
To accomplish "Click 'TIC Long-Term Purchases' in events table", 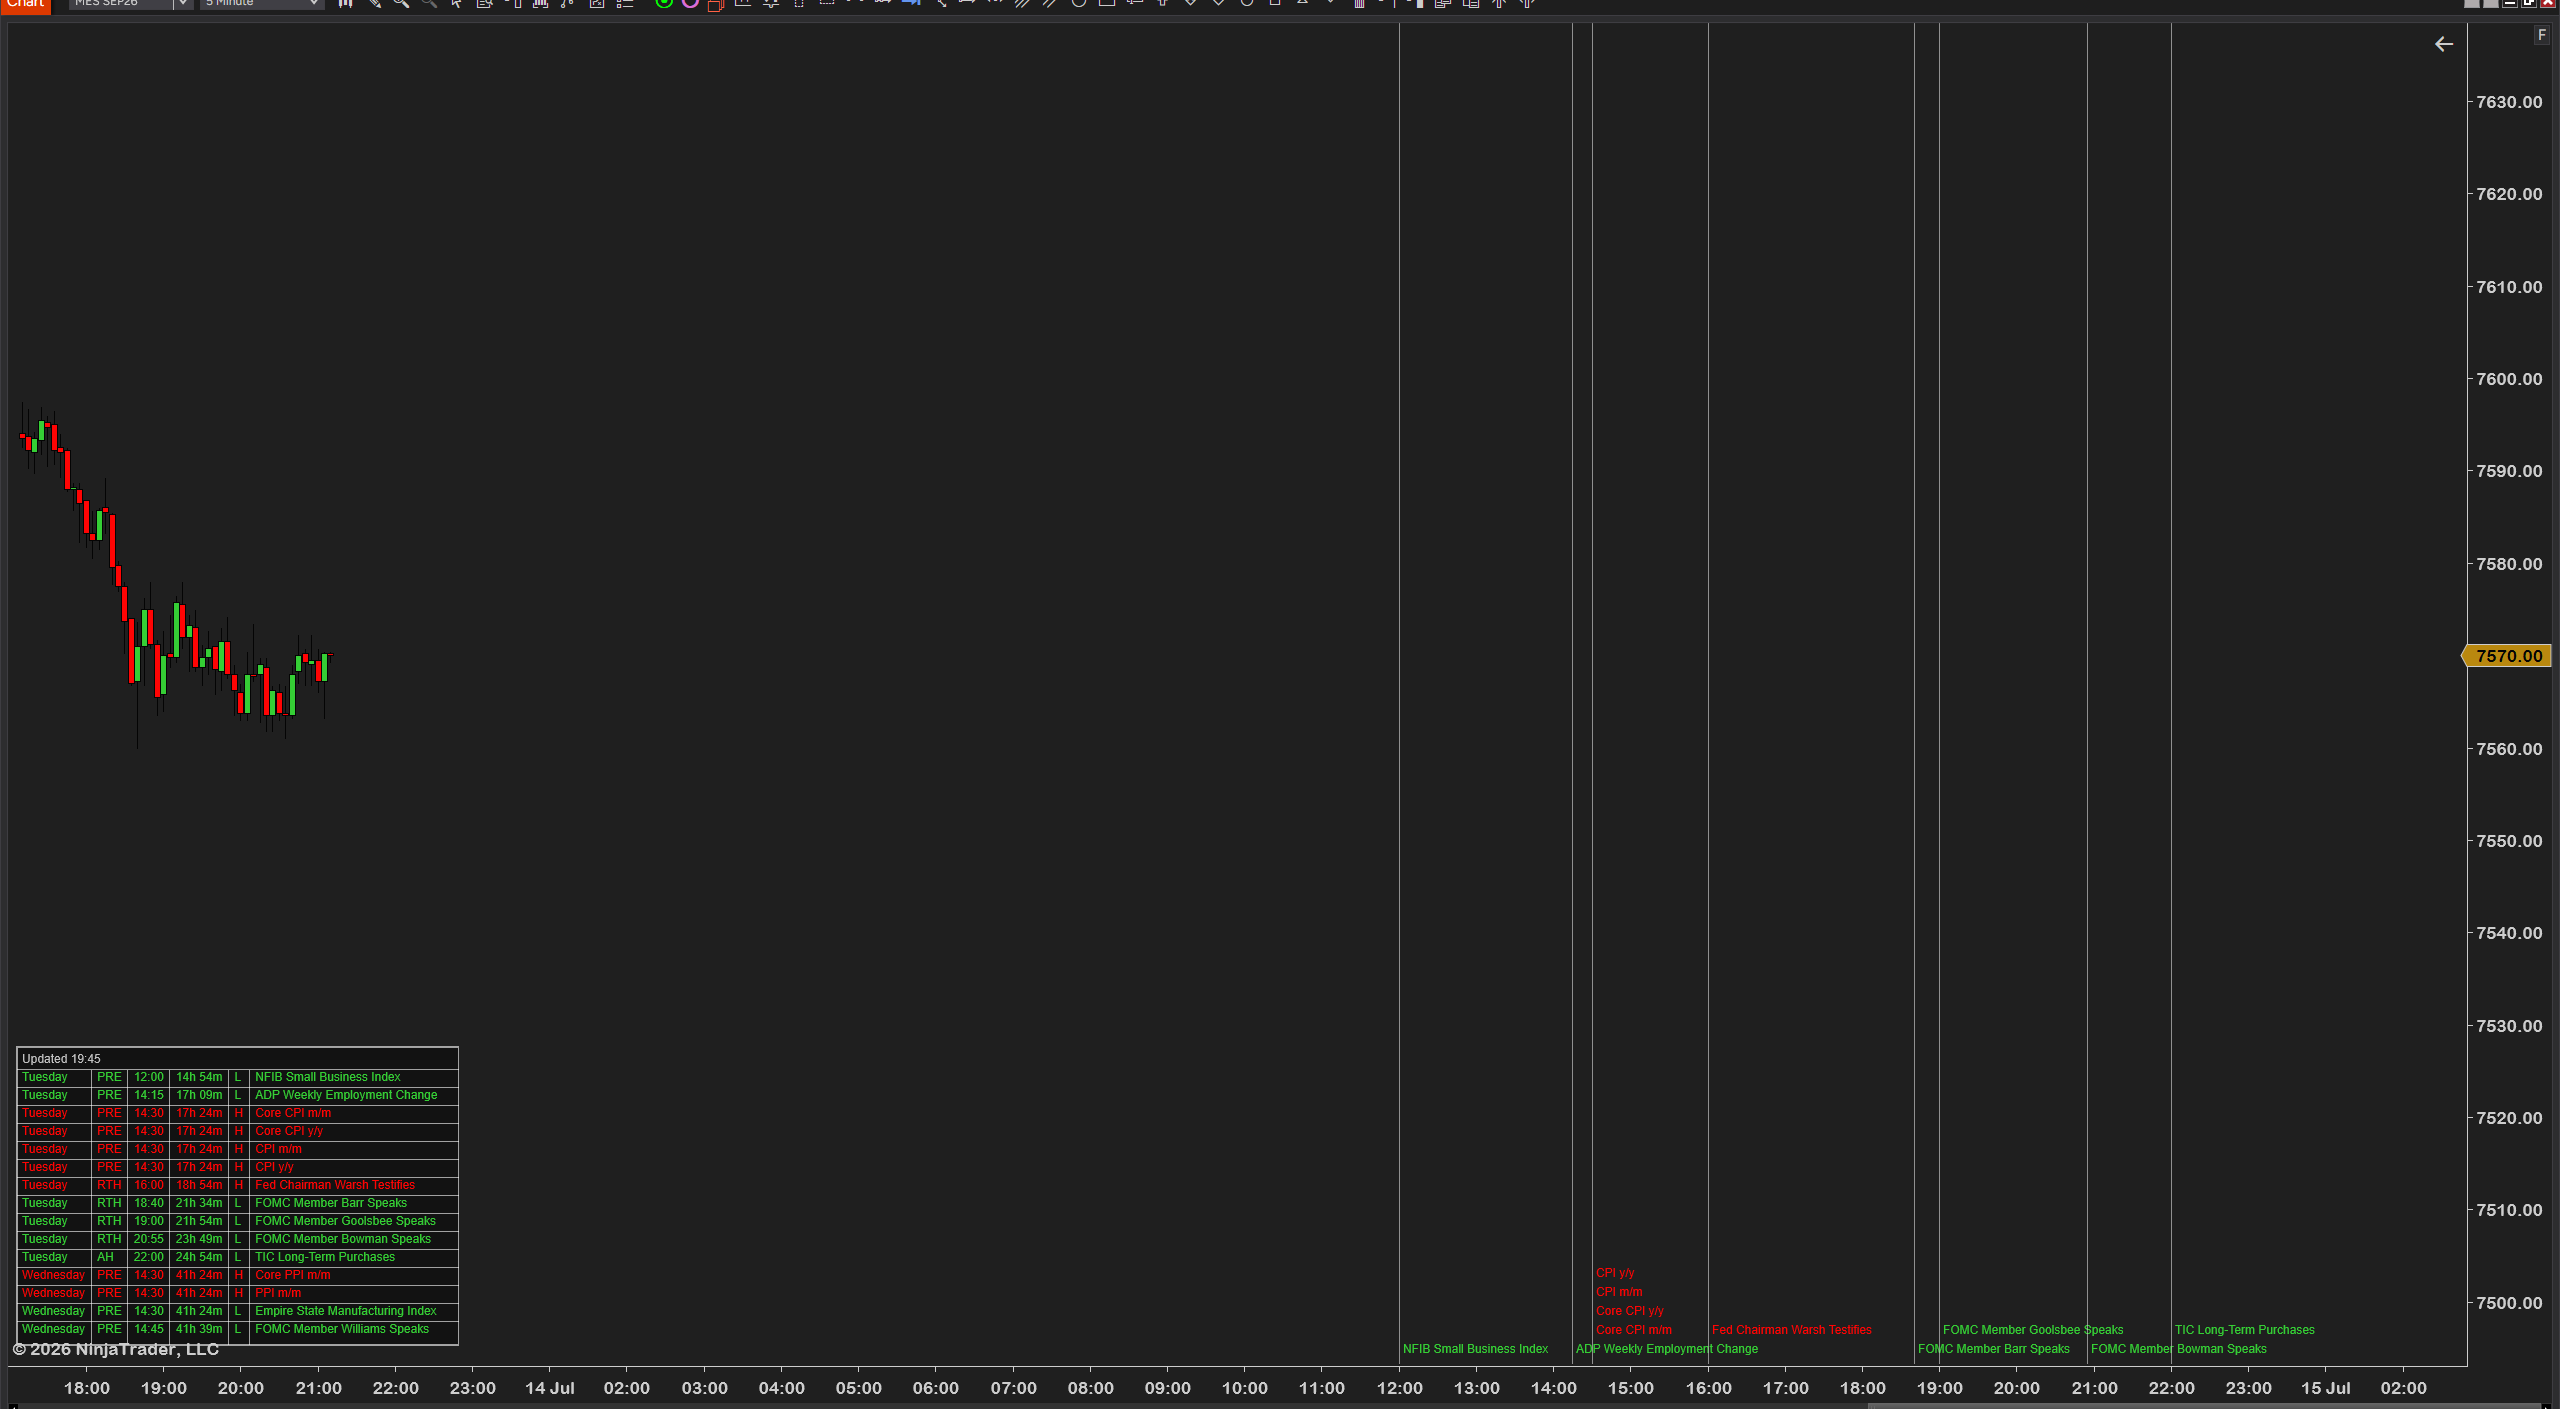I will [x=324, y=1257].
